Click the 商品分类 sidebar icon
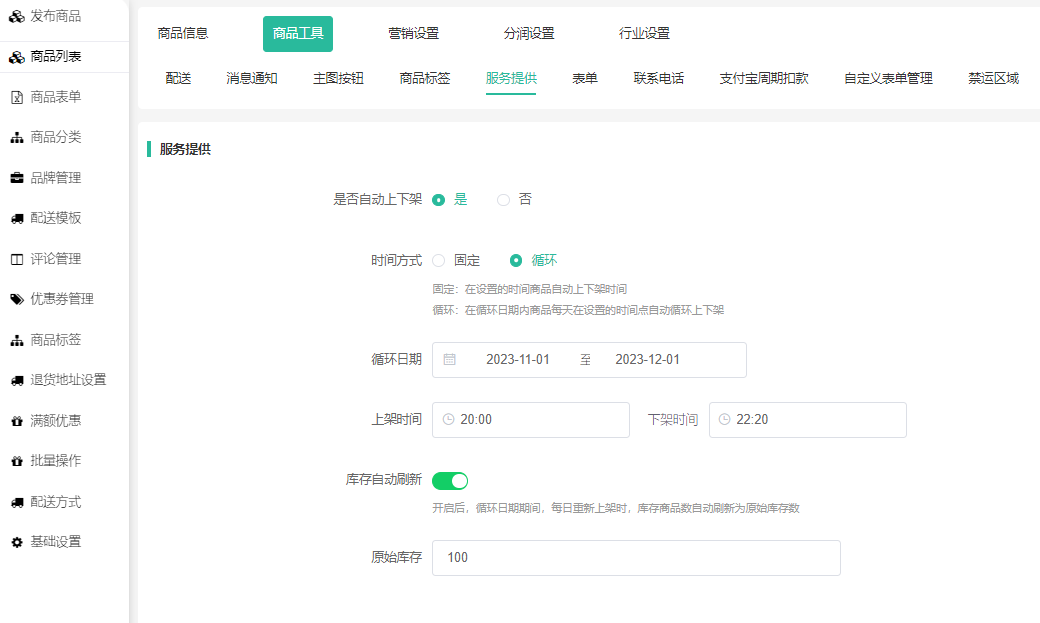 coord(16,138)
